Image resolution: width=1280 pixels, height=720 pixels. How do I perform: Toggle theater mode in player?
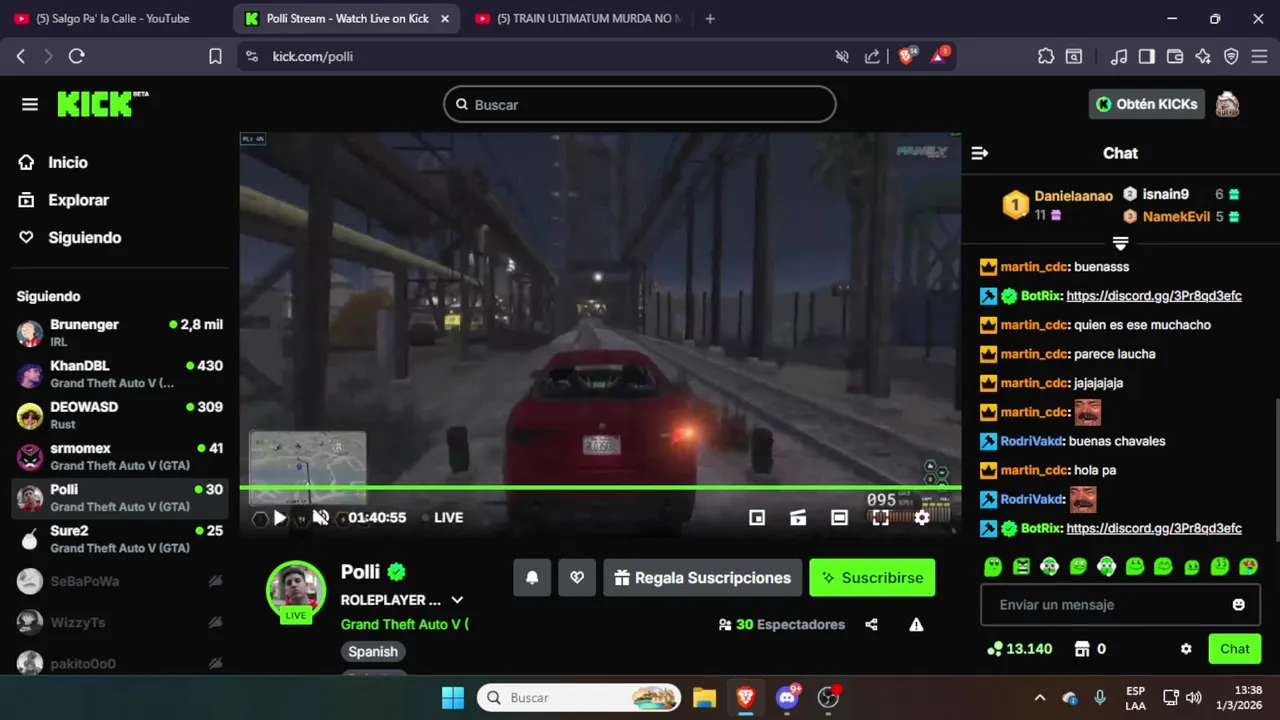point(839,517)
